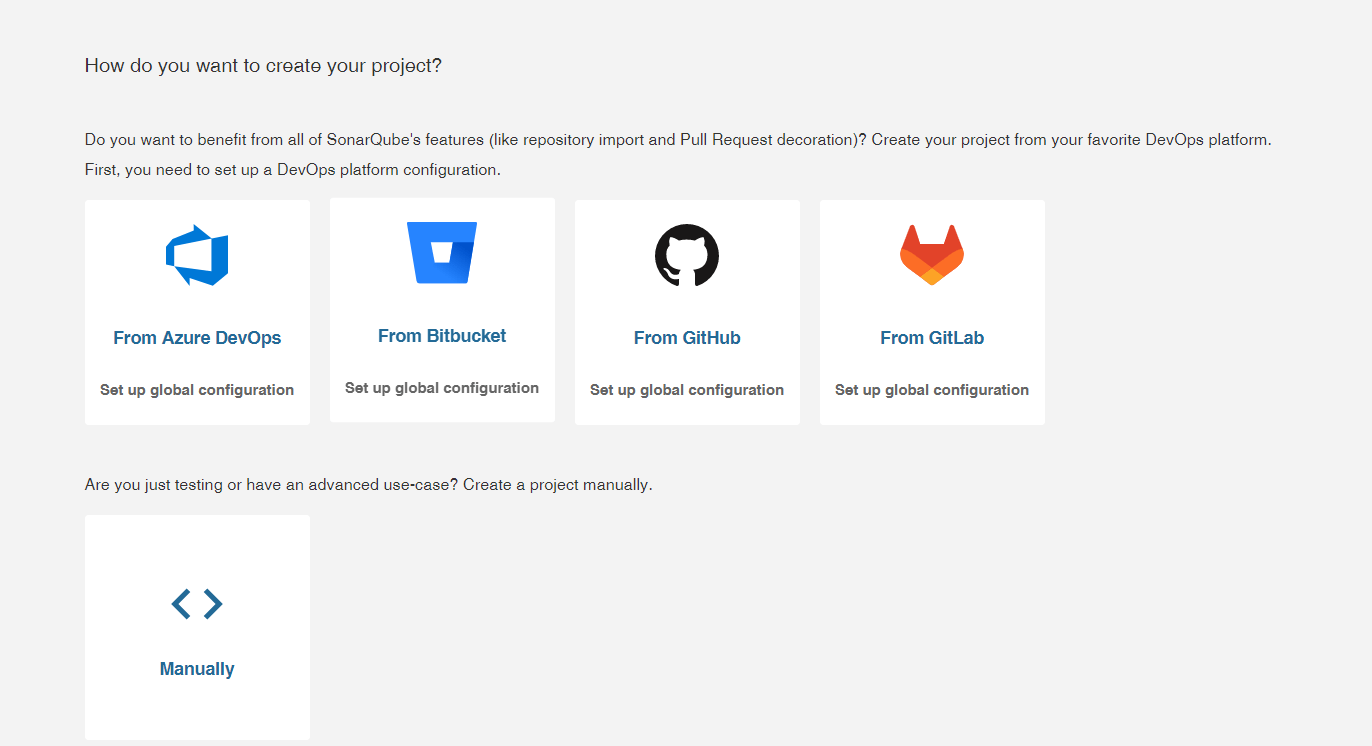Click blank top edge of the GitHub card
This screenshot has height=746, width=1372.
[687, 209]
